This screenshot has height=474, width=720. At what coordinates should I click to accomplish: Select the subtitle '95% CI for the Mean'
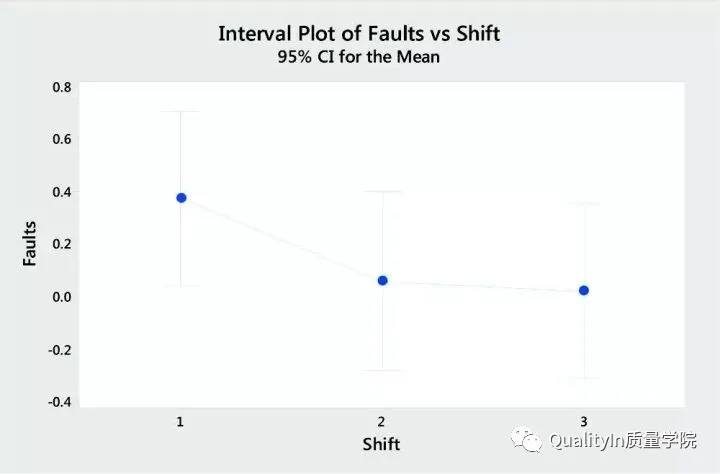(x=359, y=58)
